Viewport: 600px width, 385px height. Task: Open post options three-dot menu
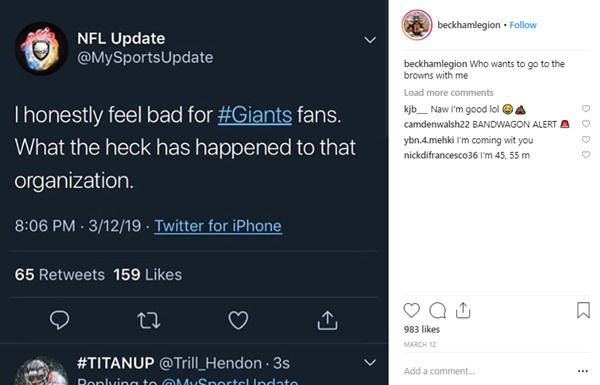coord(583,371)
